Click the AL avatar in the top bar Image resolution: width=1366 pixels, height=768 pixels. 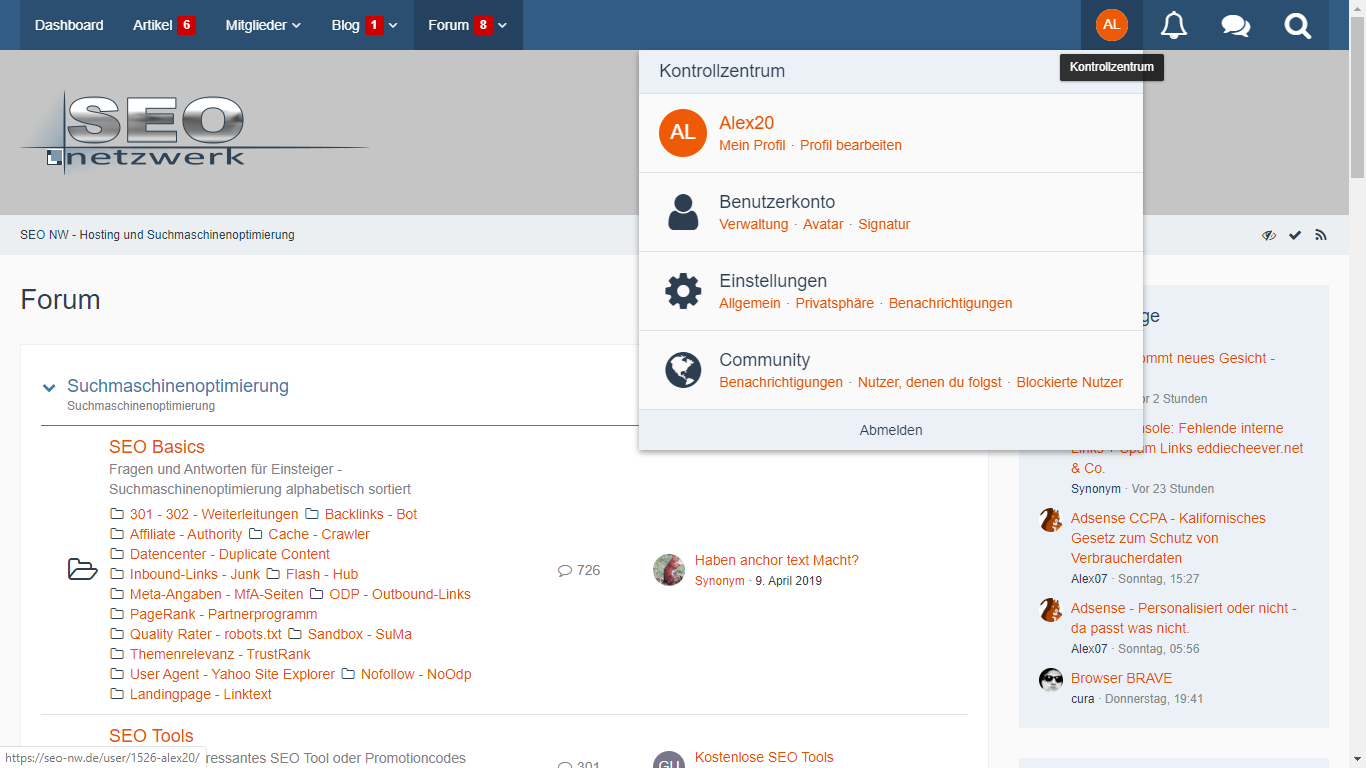[x=1111, y=25]
